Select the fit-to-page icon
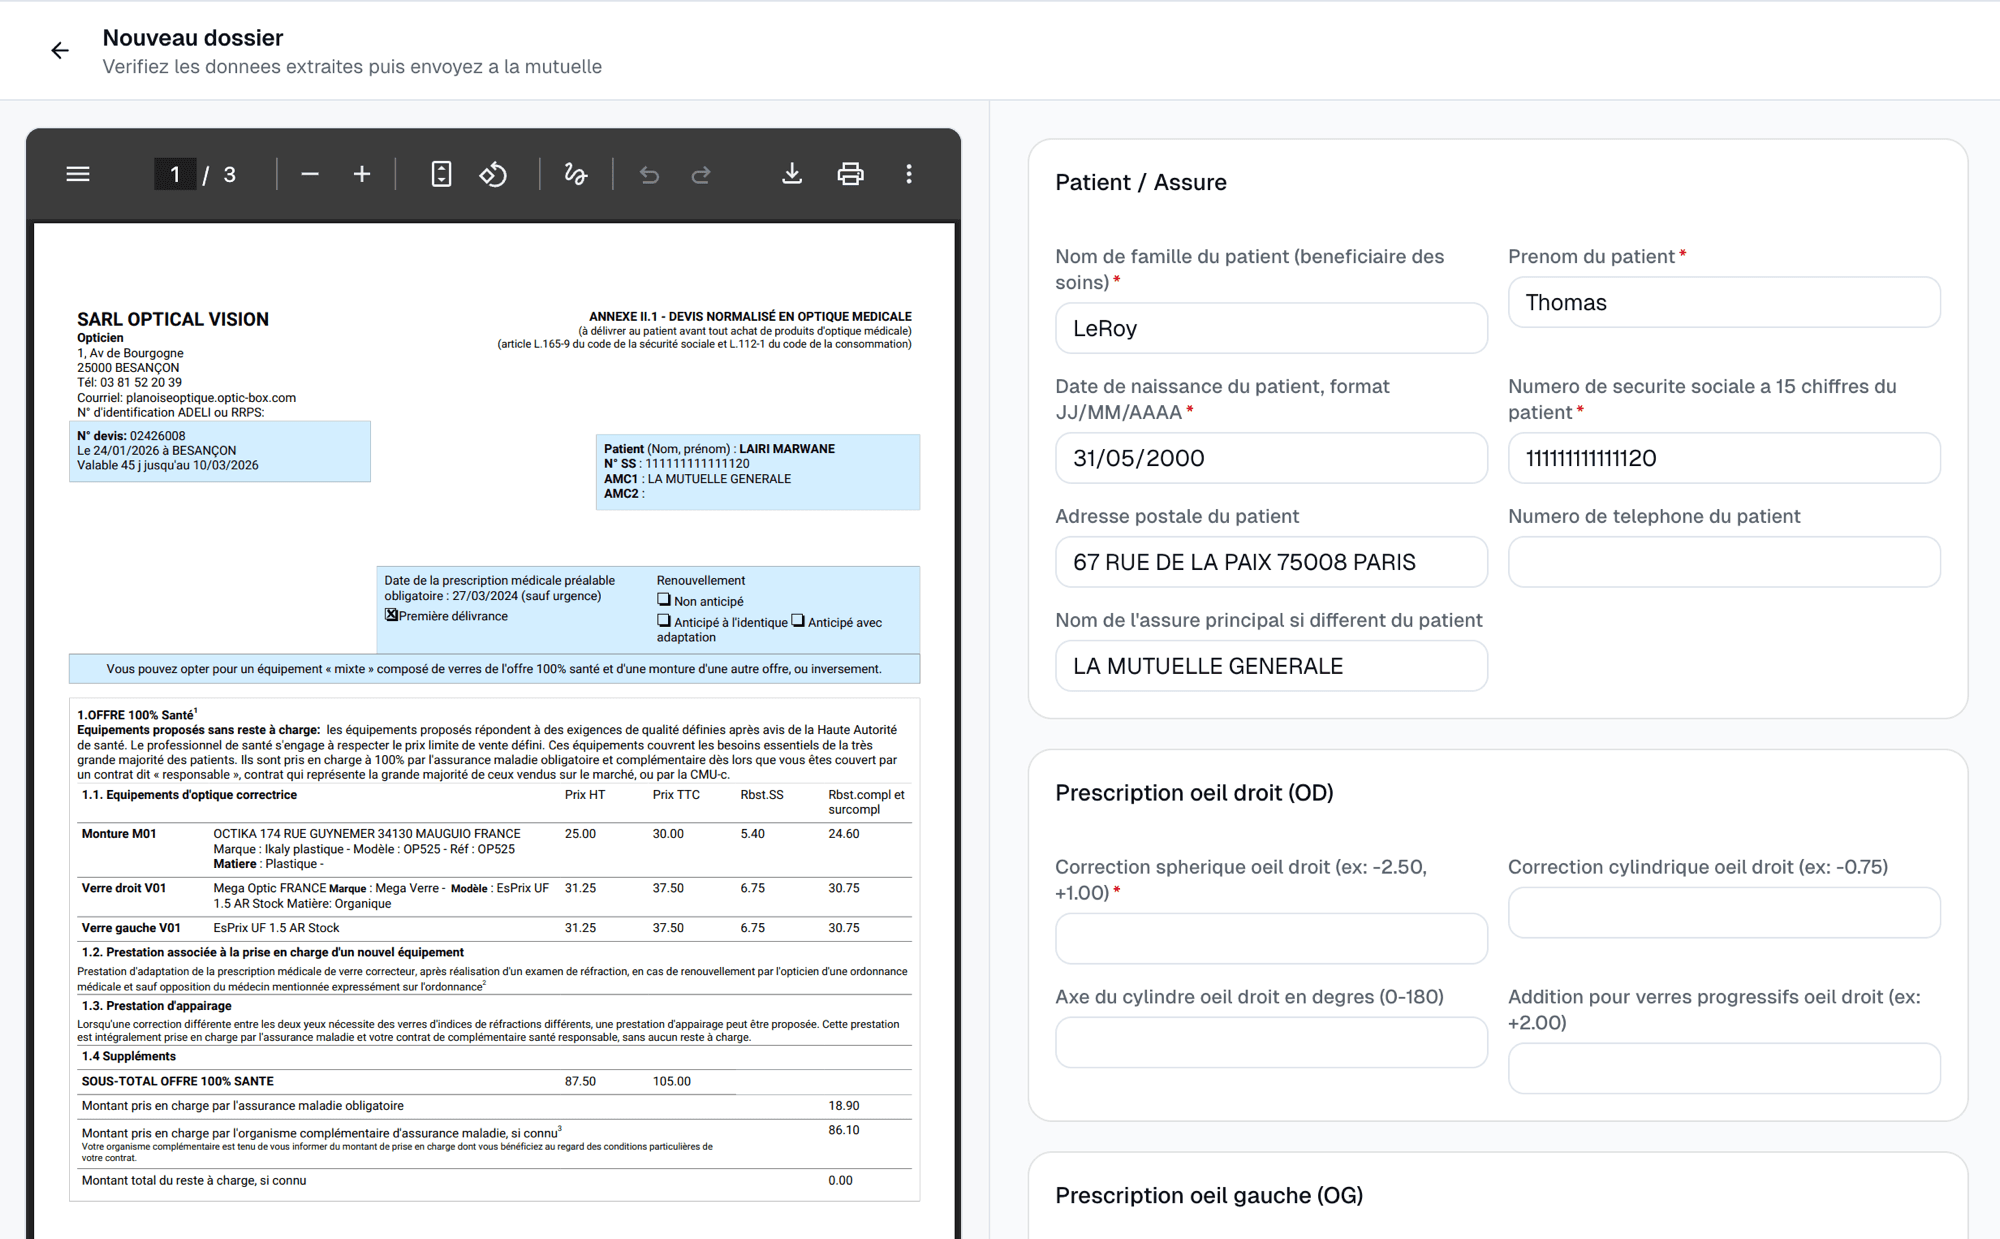Screen dimensions: 2000x1239 click(x=440, y=173)
